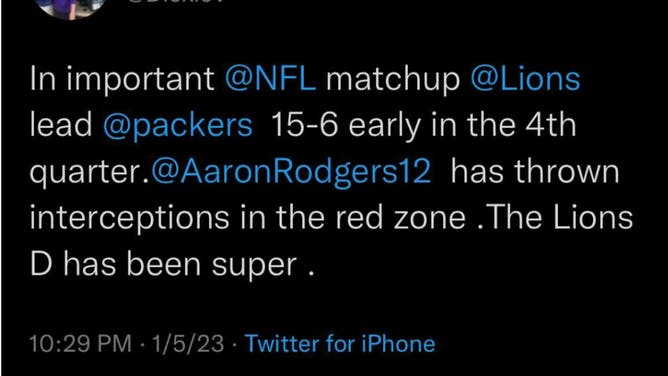Image resolution: width=668 pixels, height=376 pixels.
Task: Open the tweet author's profile avatar
Action: pyautogui.click(x=70, y=8)
